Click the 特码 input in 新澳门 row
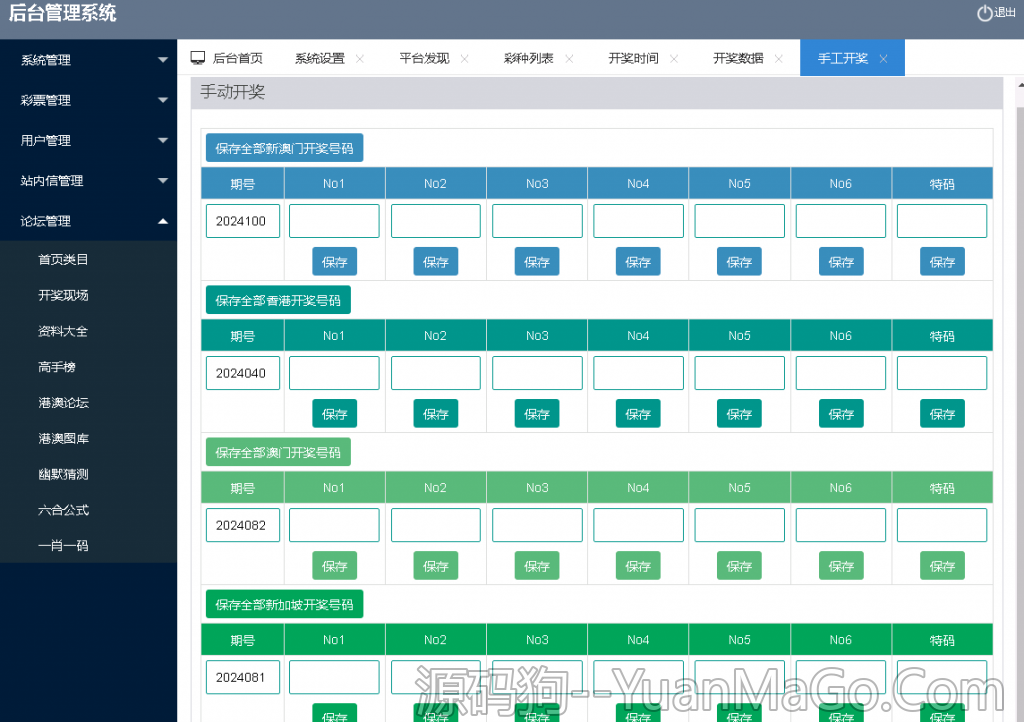The image size is (1024, 722). (x=941, y=221)
